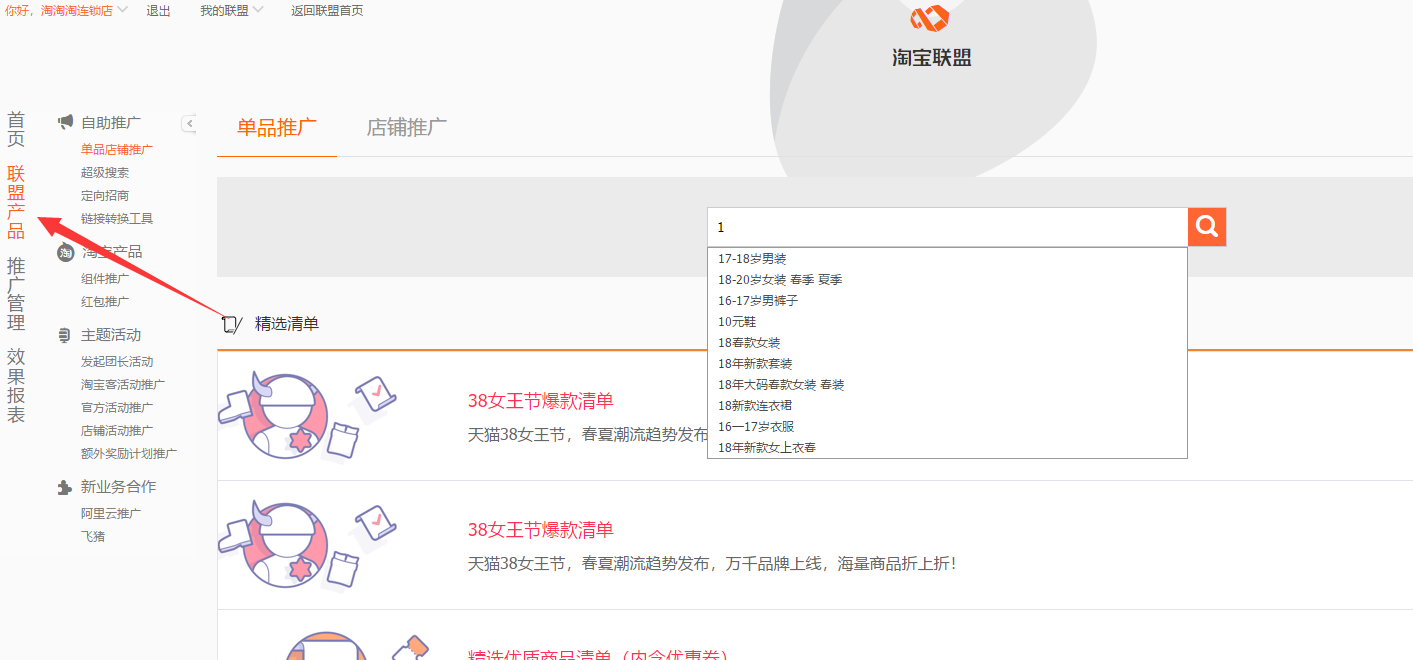The height and width of the screenshot is (660, 1413).
Task: Click the list icon beside 精选清单
Action: point(231,324)
